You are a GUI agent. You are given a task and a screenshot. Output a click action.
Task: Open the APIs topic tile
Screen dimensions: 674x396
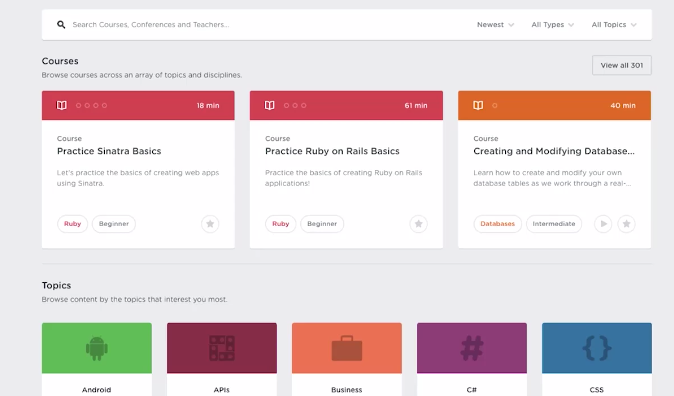pos(222,359)
